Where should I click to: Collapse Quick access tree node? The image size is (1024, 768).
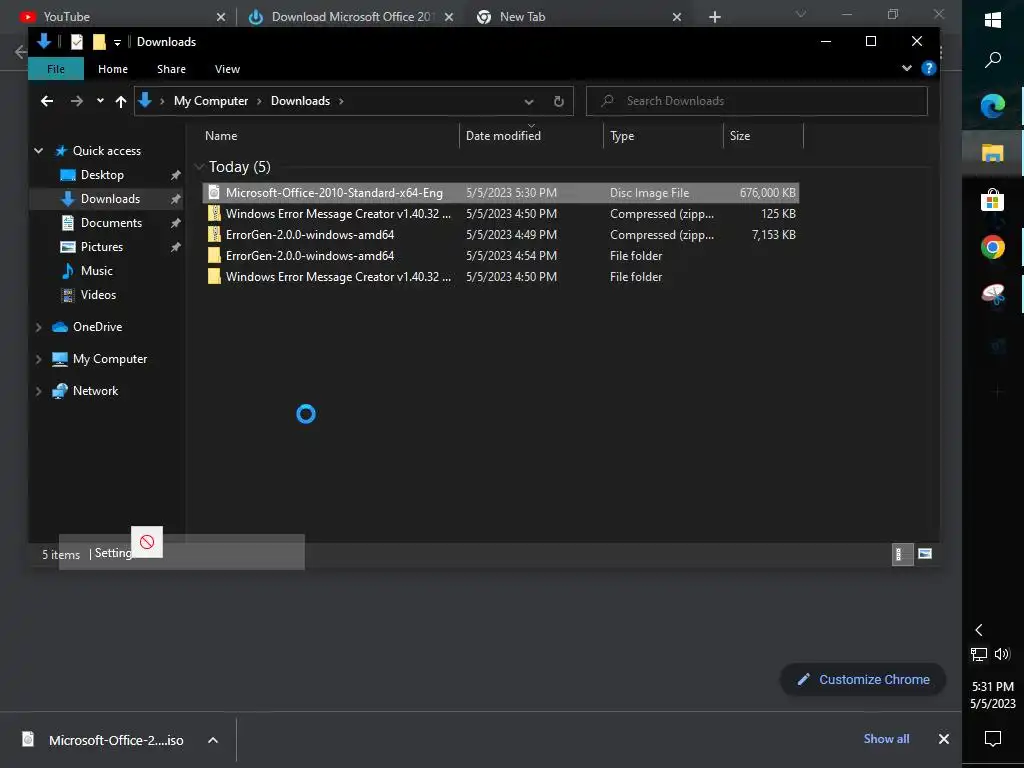[x=39, y=151]
